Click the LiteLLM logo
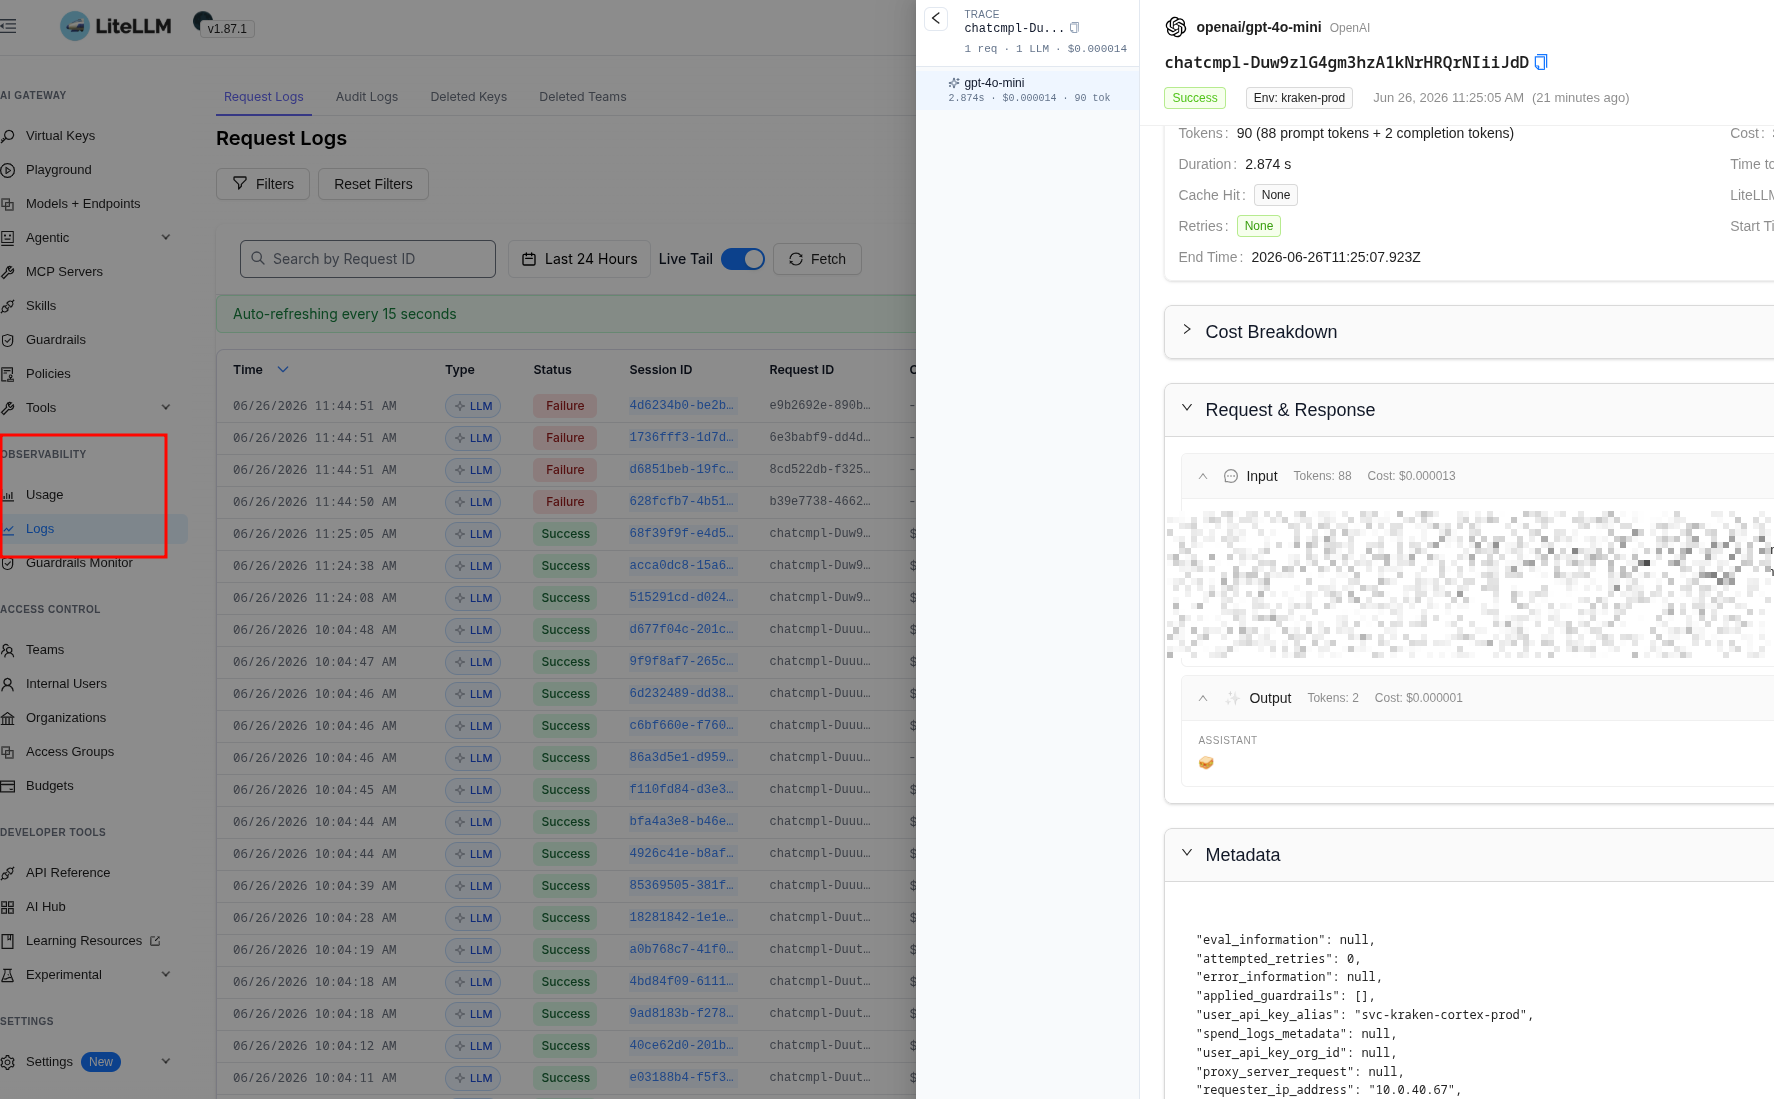Viewport: 1774px width, 1099px height. pos(116,26)
